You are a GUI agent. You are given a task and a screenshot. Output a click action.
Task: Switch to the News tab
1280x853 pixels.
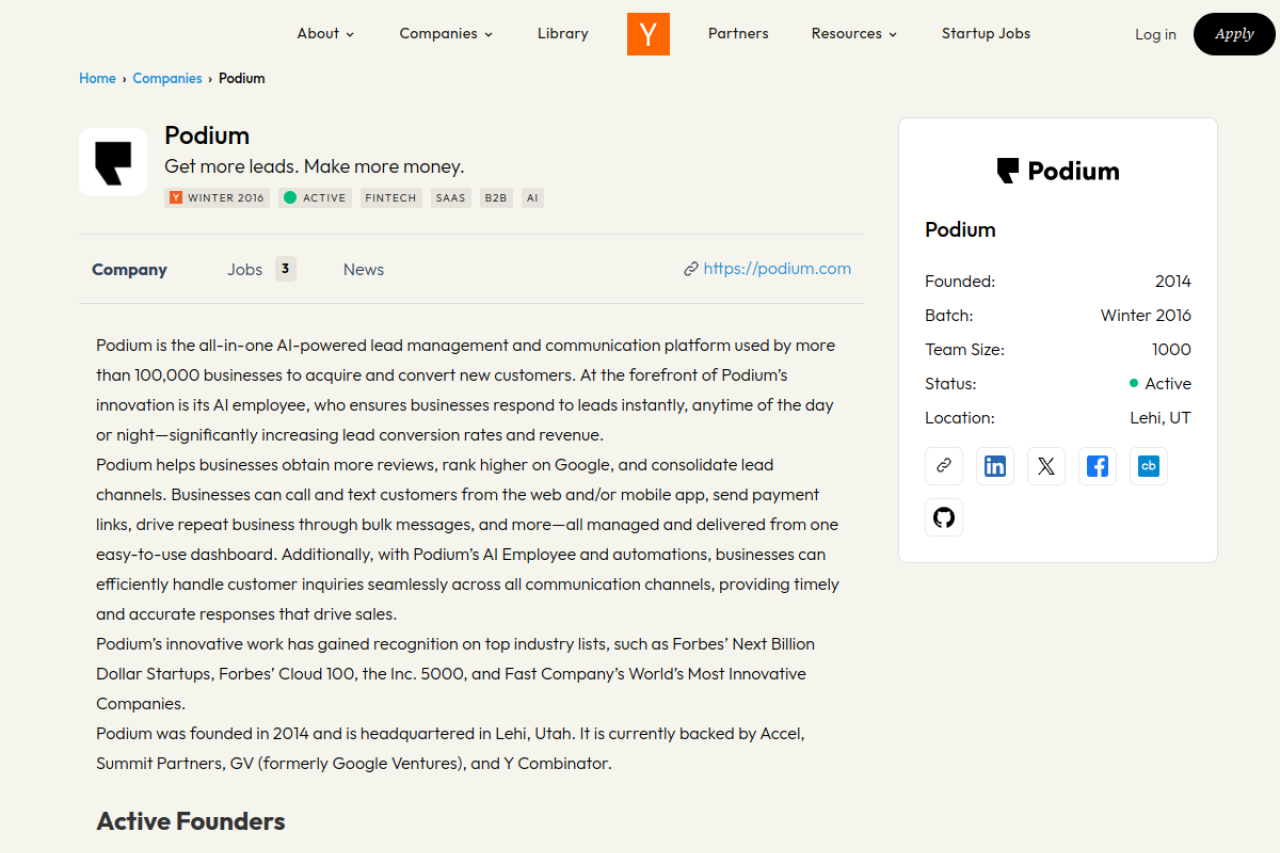364,270
